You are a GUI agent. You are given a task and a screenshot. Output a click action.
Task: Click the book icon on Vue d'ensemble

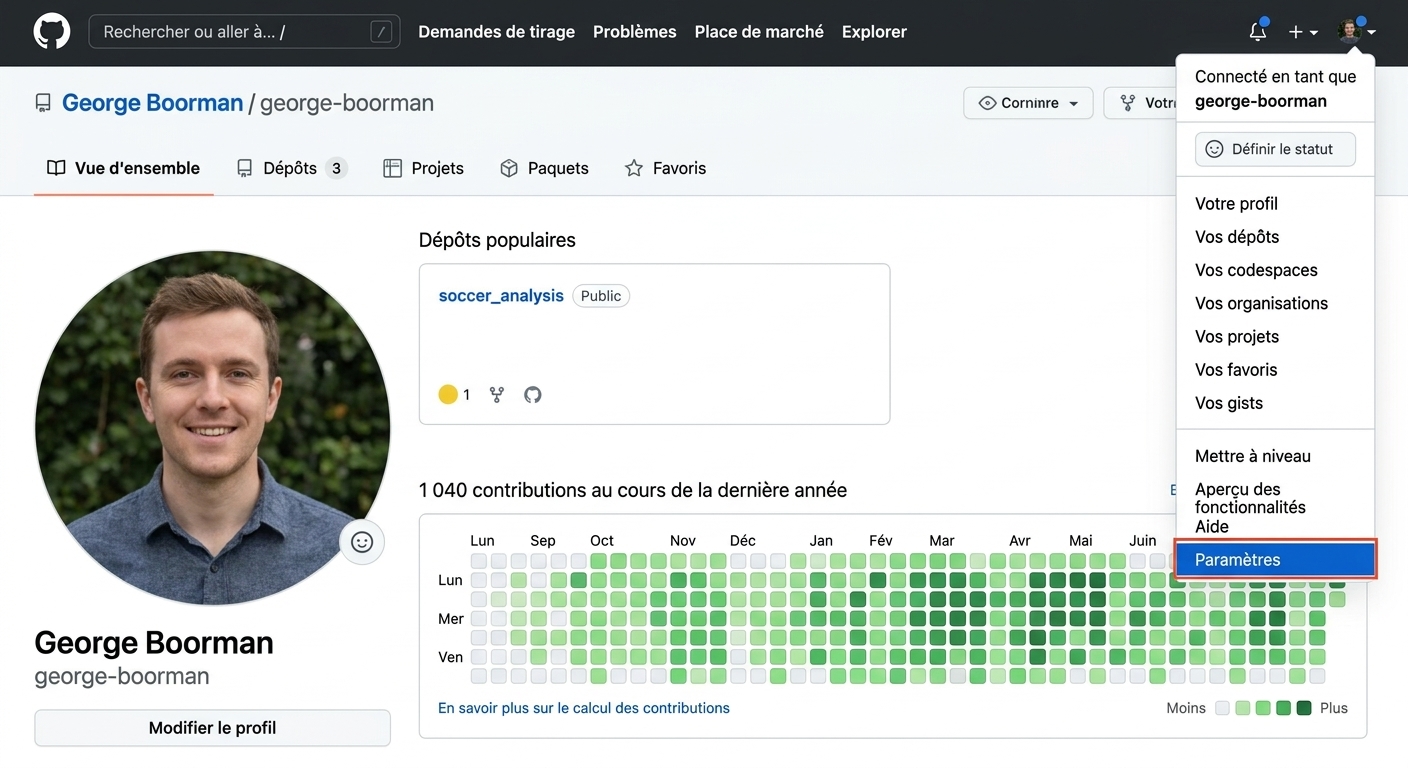[x=56, y=168]
